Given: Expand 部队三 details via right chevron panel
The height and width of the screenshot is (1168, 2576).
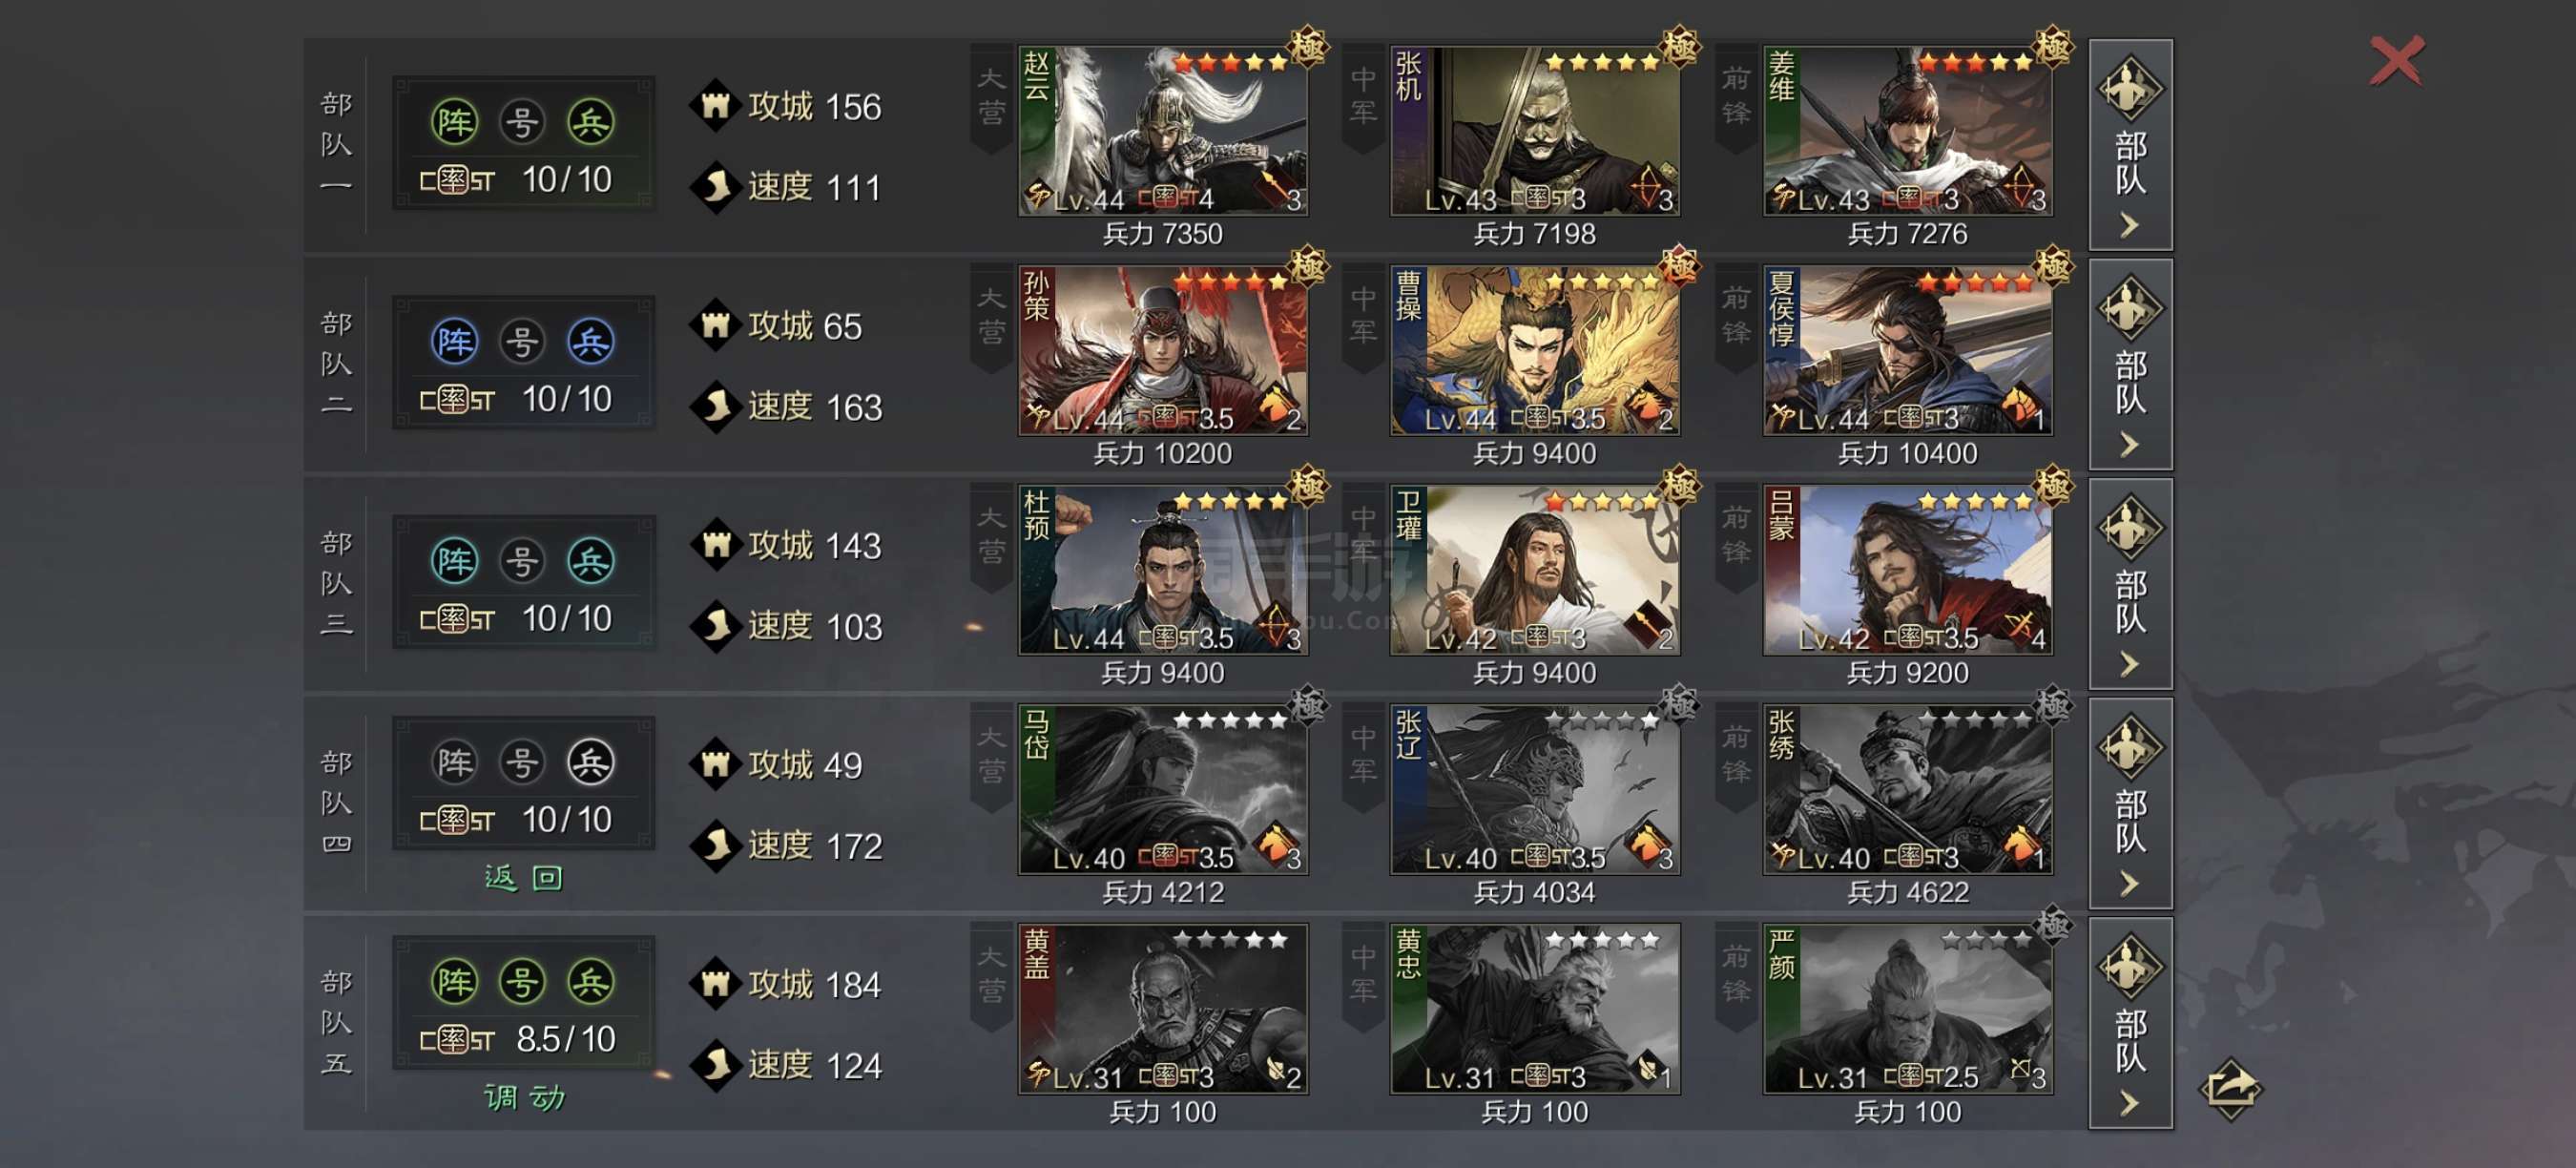Looking at the screenshot, I should coord(2130,584).
